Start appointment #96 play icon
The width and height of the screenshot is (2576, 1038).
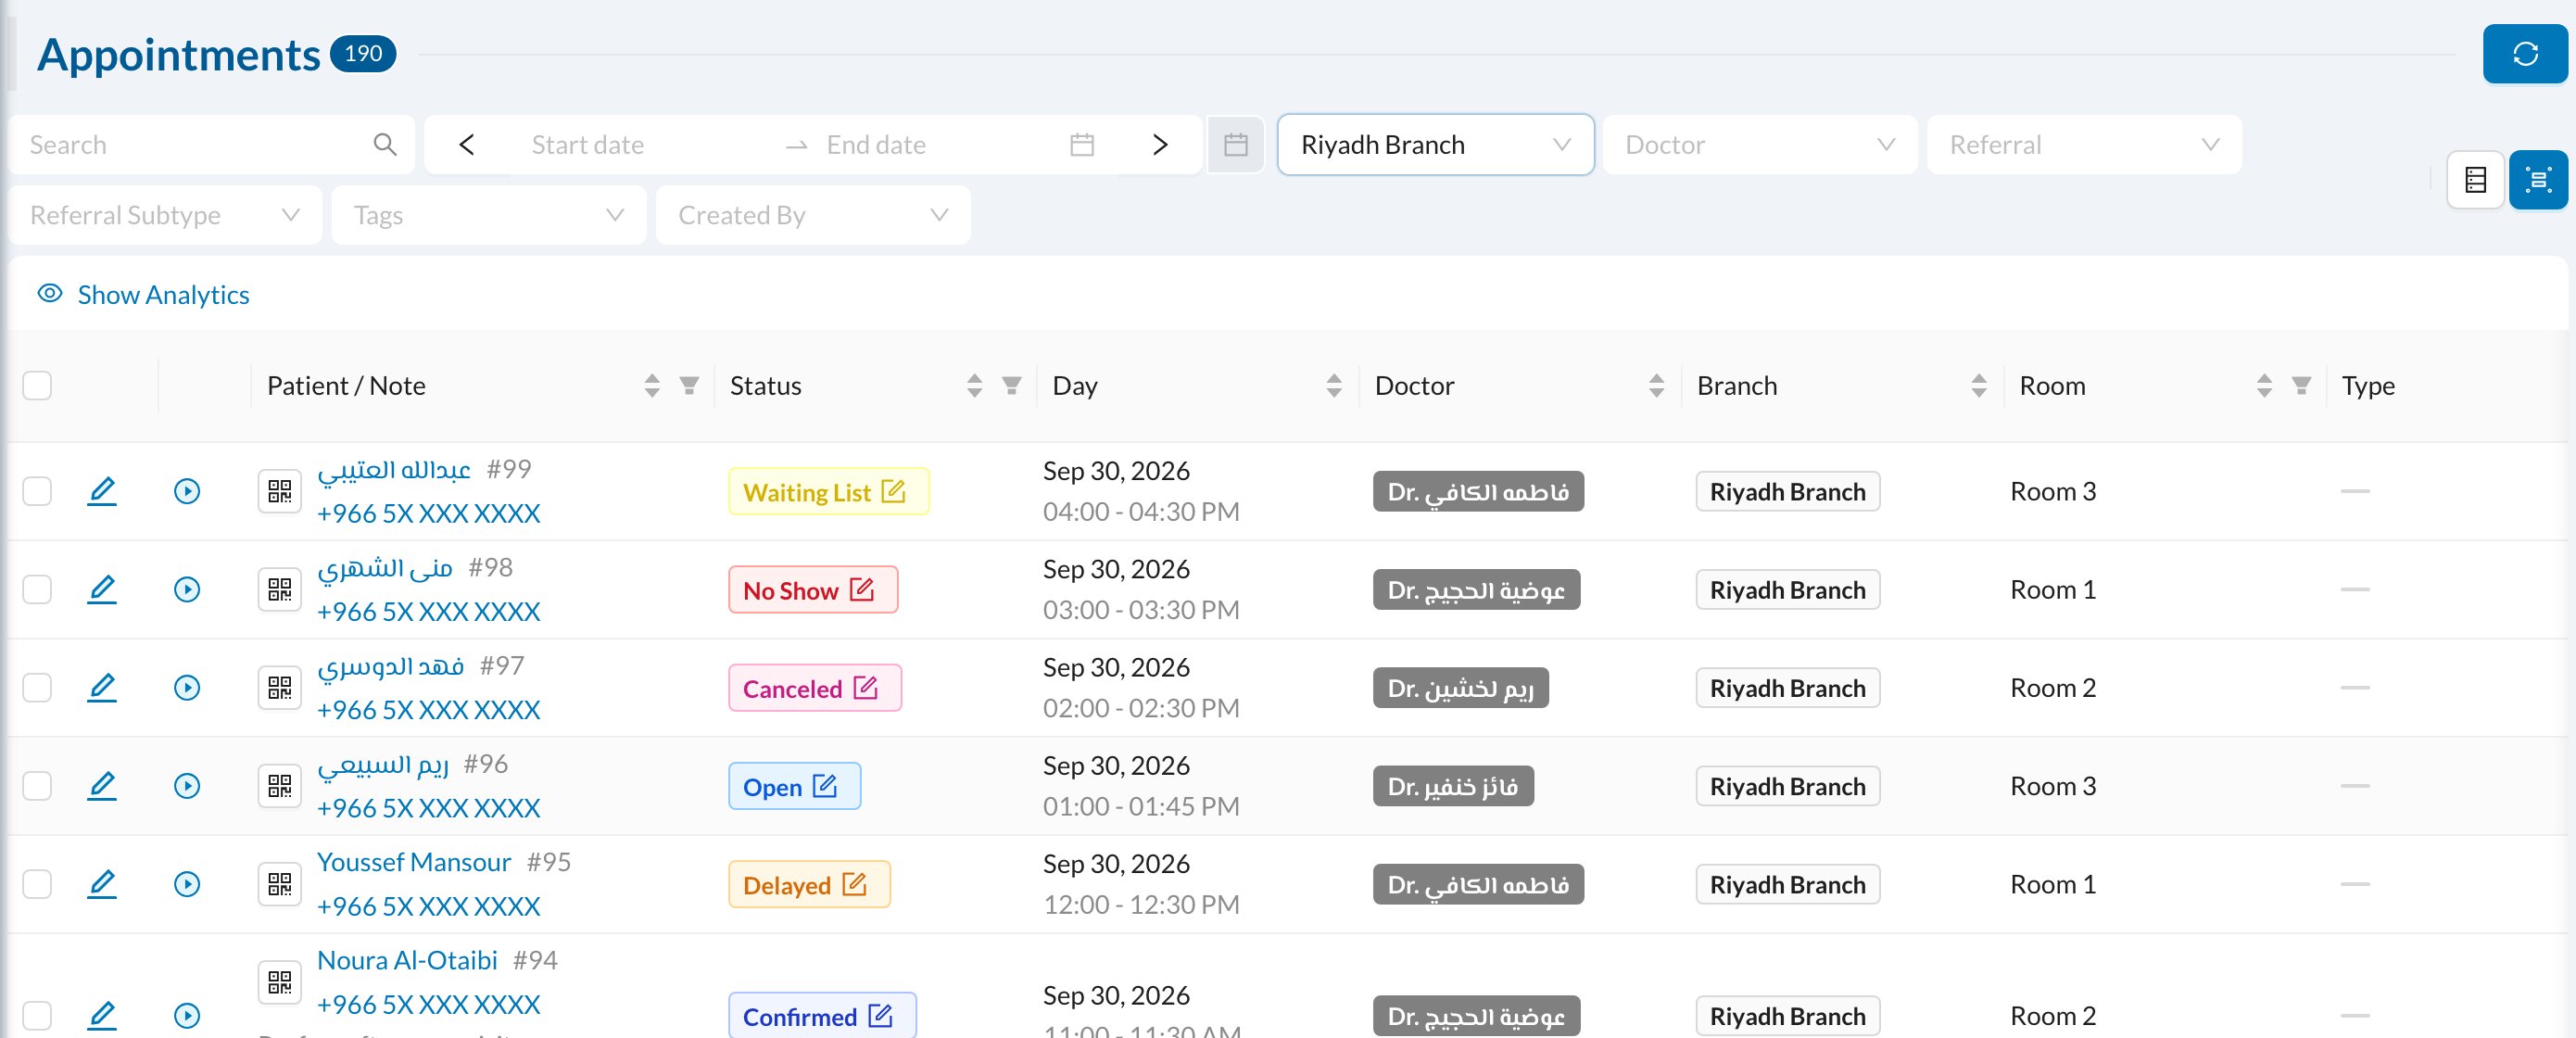pos(187,786)
